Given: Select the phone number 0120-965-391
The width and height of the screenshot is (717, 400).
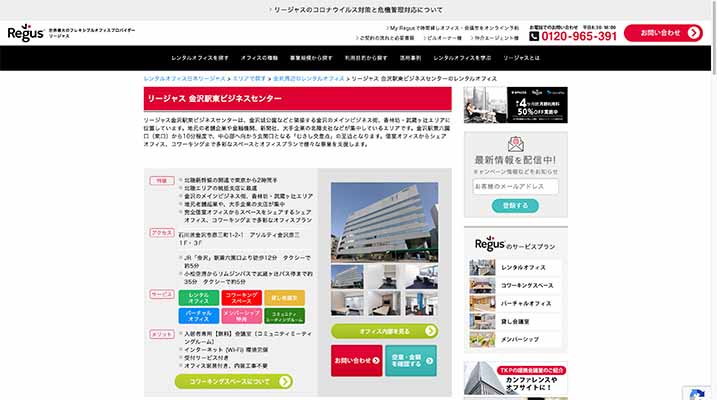Looking at the screenshot, I should pyautogui.click(x=579, y=37).
